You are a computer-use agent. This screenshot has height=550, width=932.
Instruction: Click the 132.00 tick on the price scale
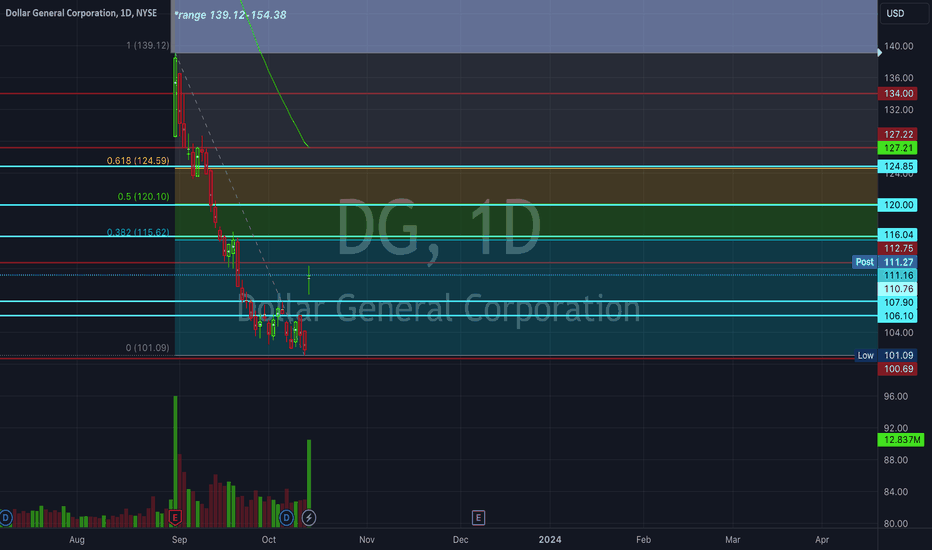[898, 110]
